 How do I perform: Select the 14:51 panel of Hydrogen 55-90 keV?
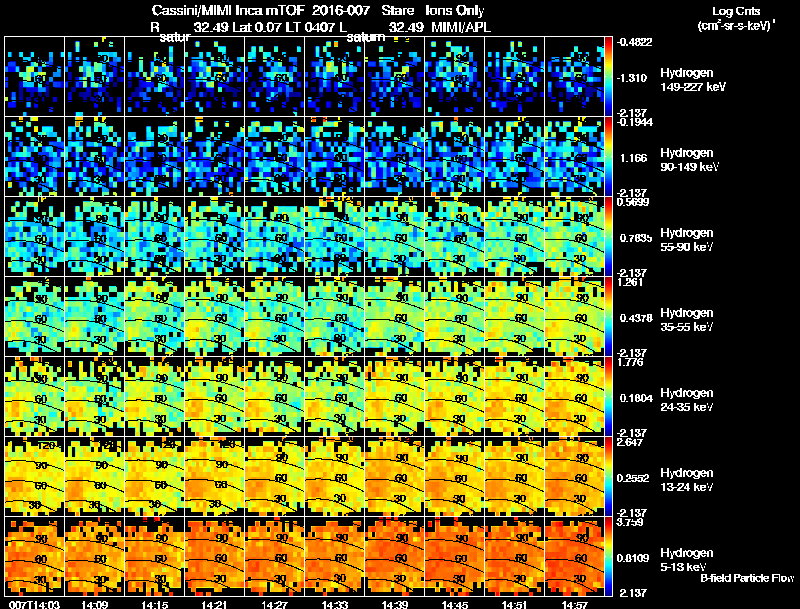514,236
